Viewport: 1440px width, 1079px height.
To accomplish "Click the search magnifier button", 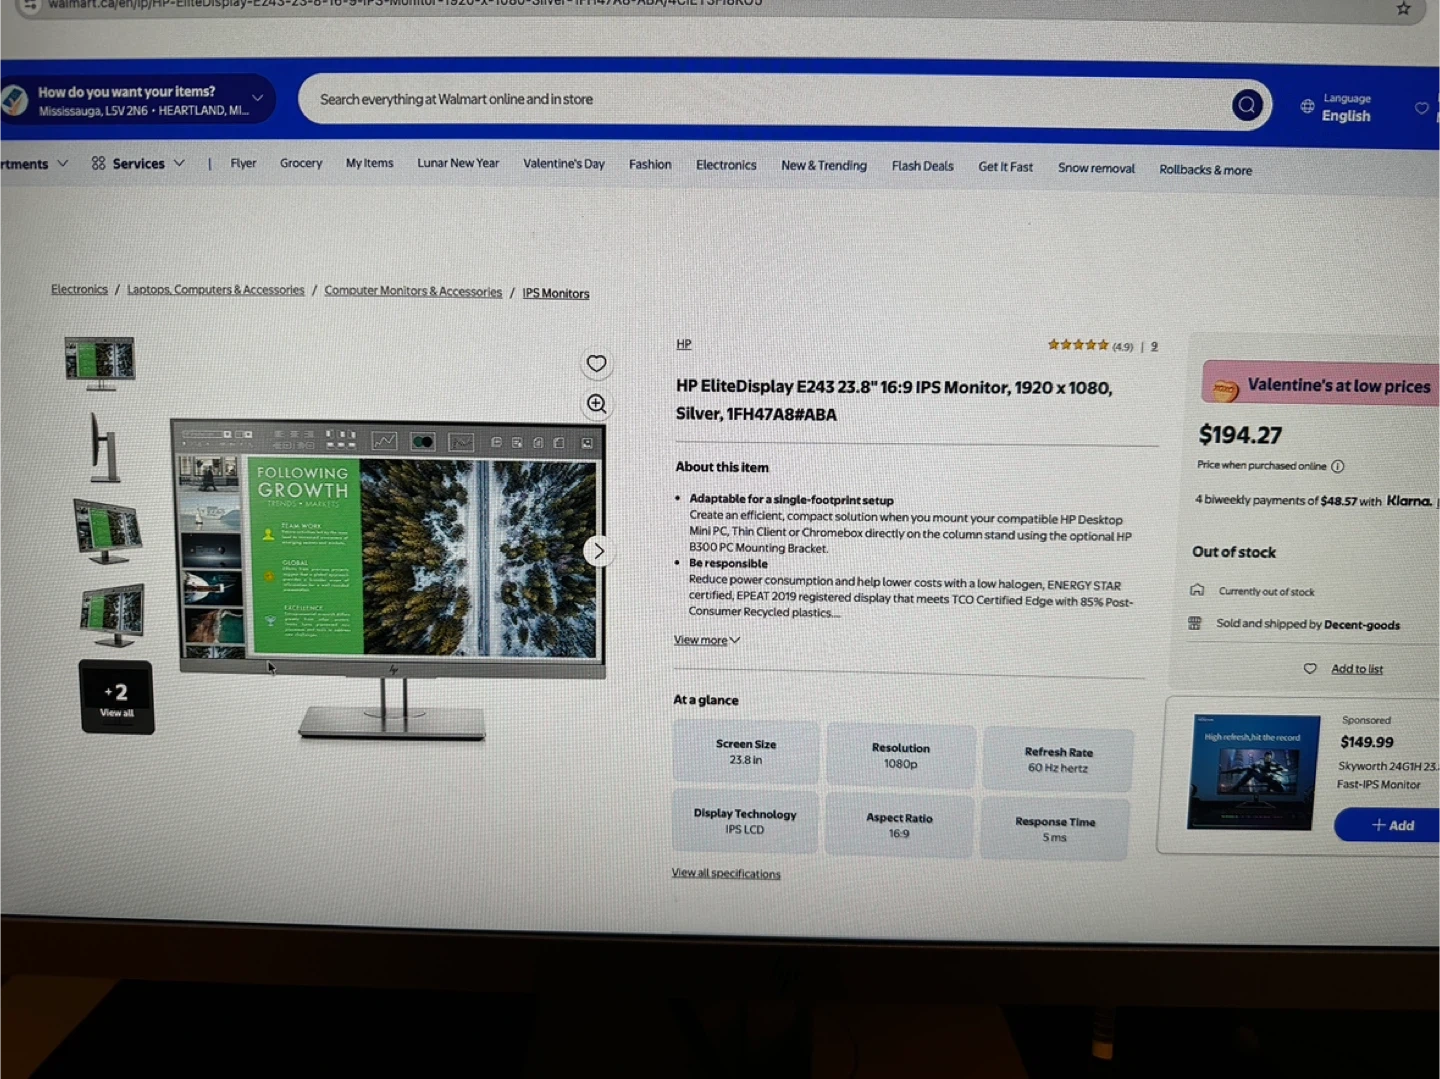I will (x=1246, y=105).
